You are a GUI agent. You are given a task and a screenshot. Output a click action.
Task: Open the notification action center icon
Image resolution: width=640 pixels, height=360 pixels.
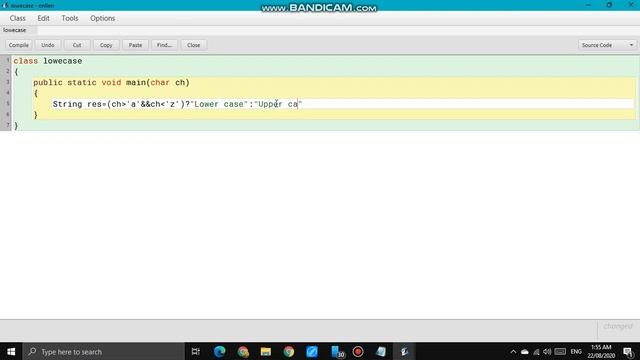(x=628, y=351)
